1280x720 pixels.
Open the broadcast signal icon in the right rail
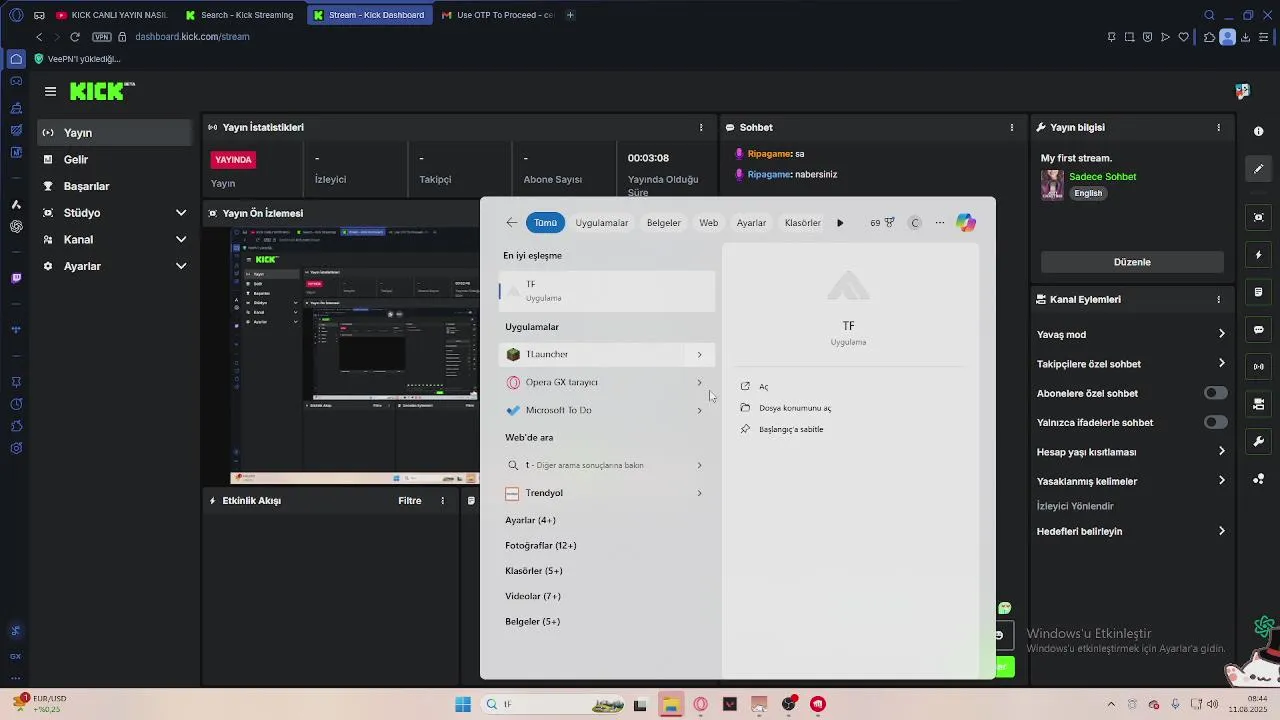point(1259,367)
